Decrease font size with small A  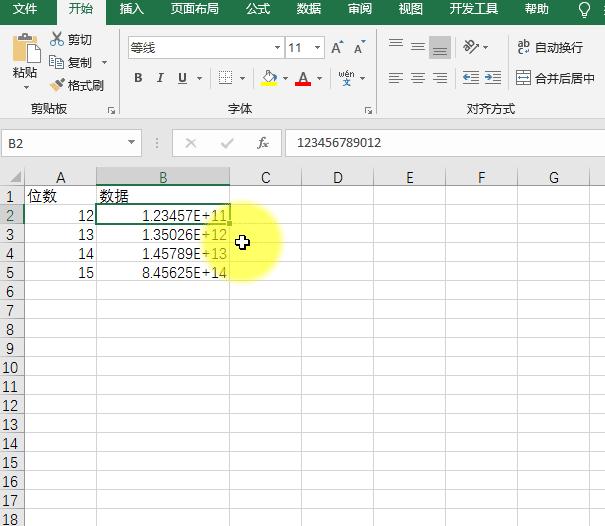click(359, 47)
